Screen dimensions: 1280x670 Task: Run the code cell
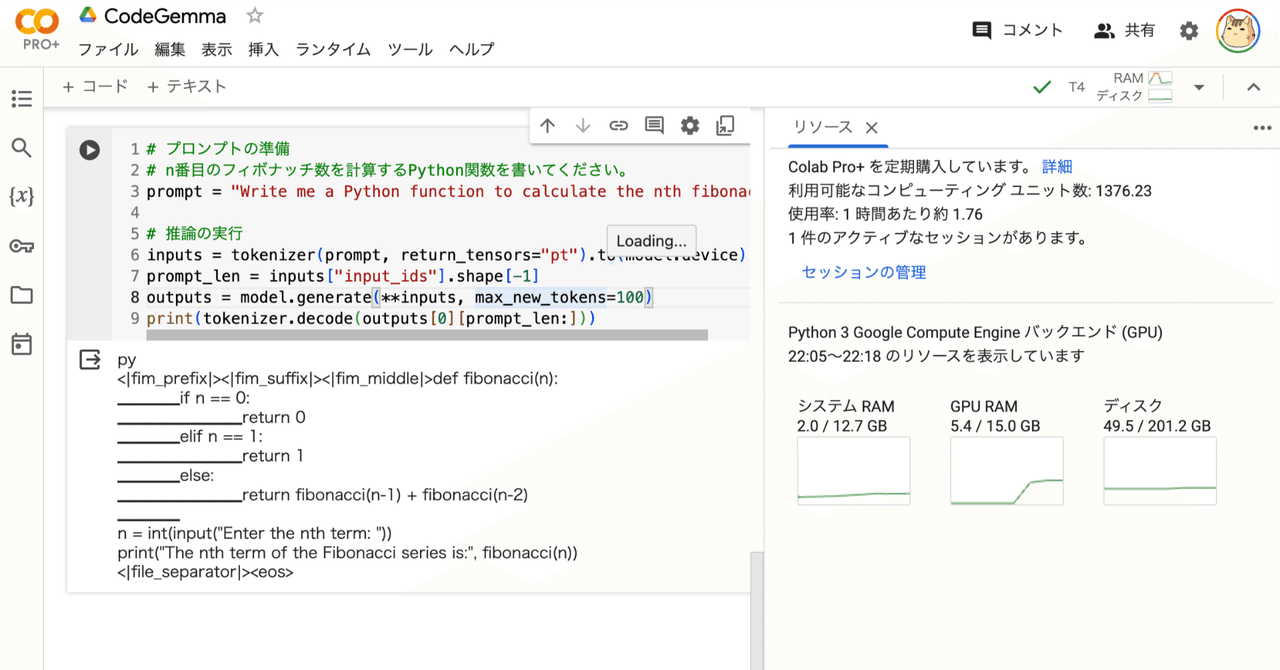point(89,149)
